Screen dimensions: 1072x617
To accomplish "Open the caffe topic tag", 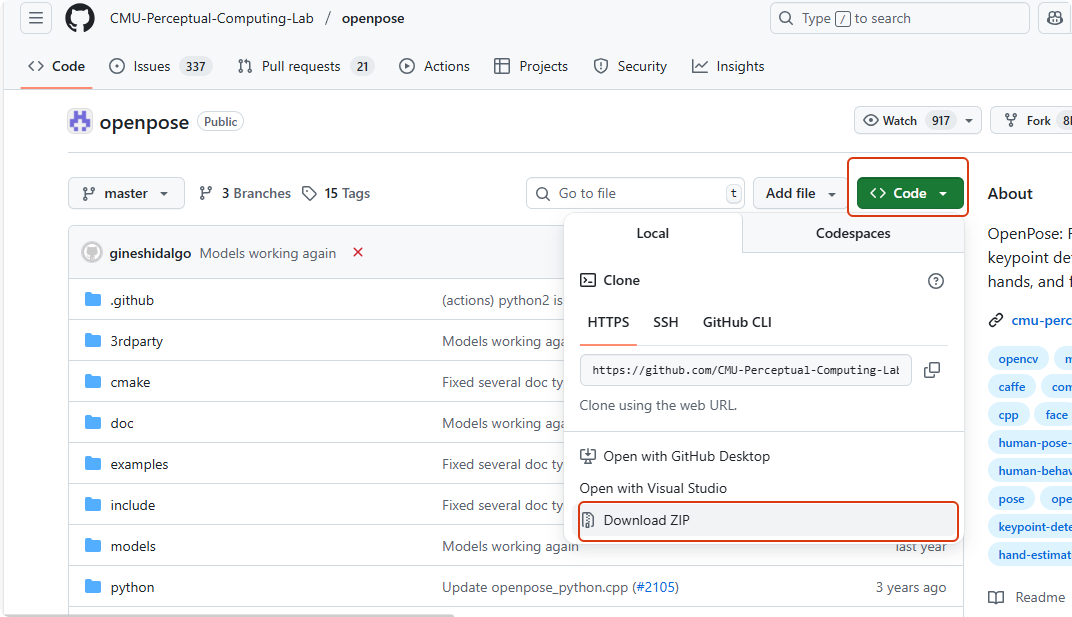I will point(1012,387).
